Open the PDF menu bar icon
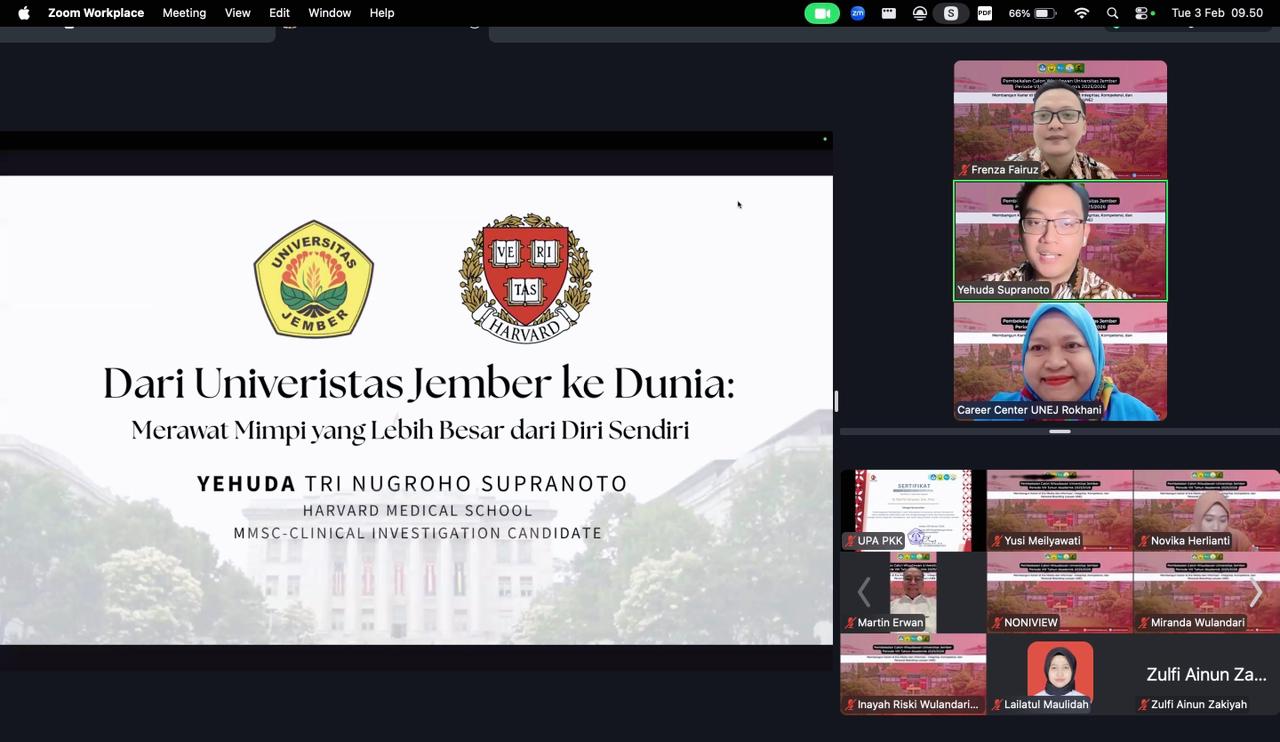 [984, 13]
